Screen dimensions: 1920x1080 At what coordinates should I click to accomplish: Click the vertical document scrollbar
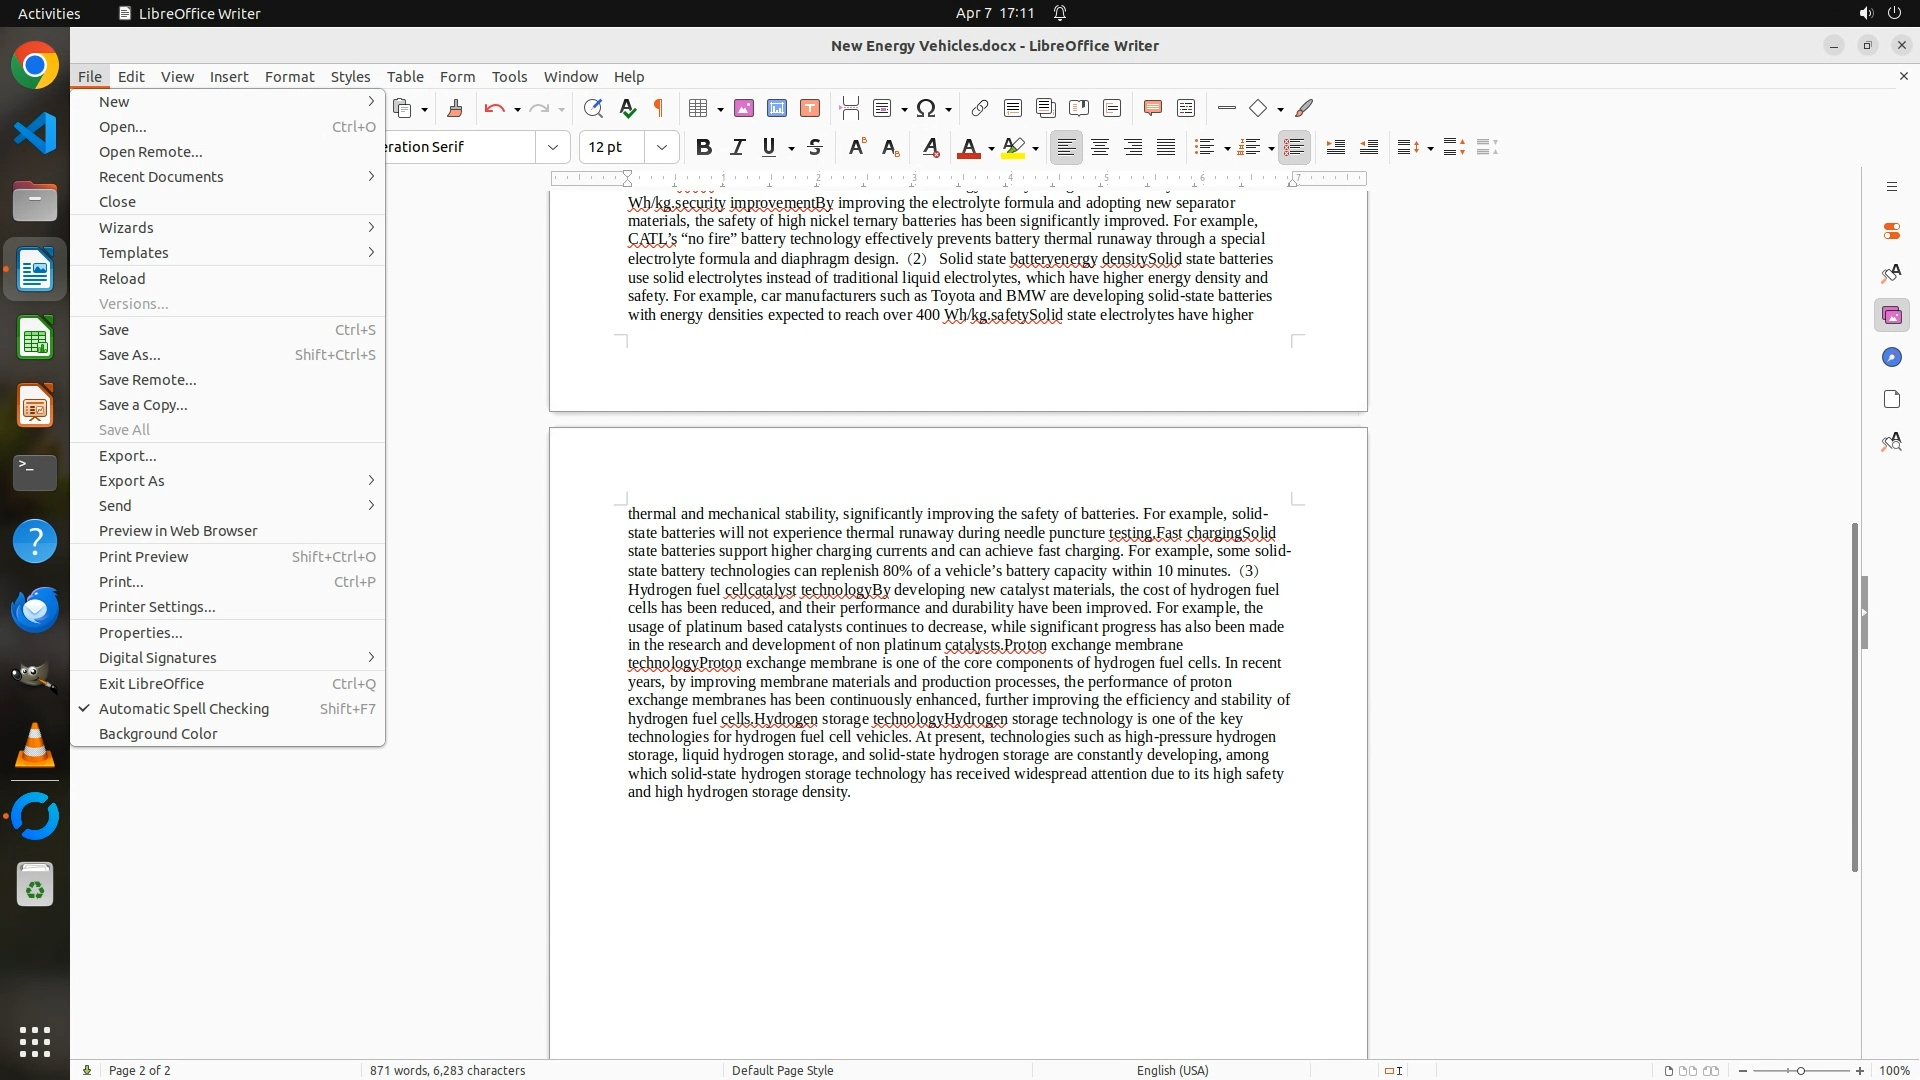point(1854,696)
